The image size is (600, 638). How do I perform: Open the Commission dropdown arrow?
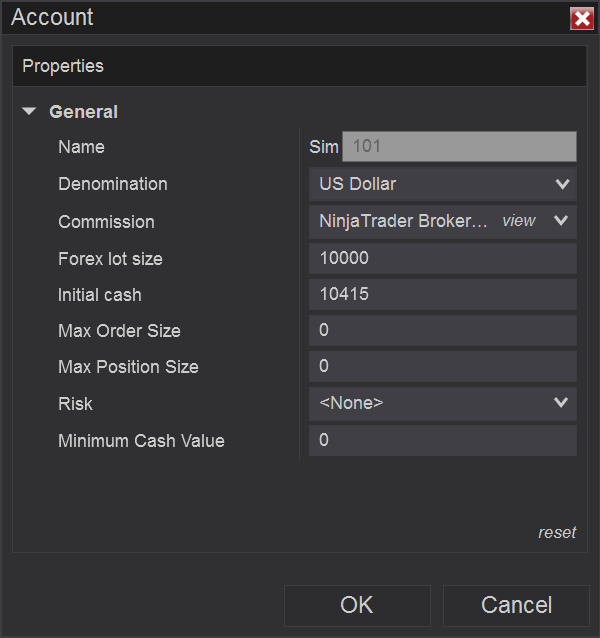[x=560, y=221]
